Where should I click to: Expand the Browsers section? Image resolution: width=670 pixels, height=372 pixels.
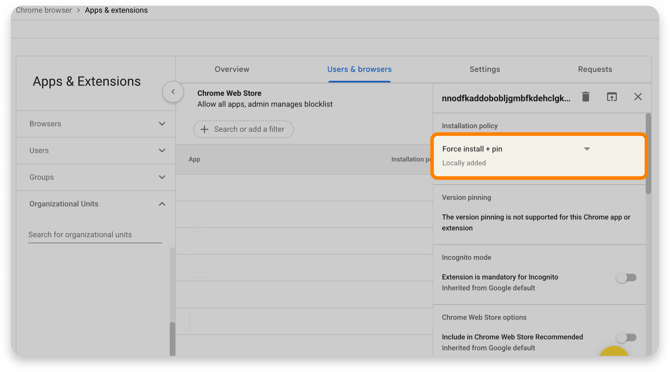[x=96, y=124]
